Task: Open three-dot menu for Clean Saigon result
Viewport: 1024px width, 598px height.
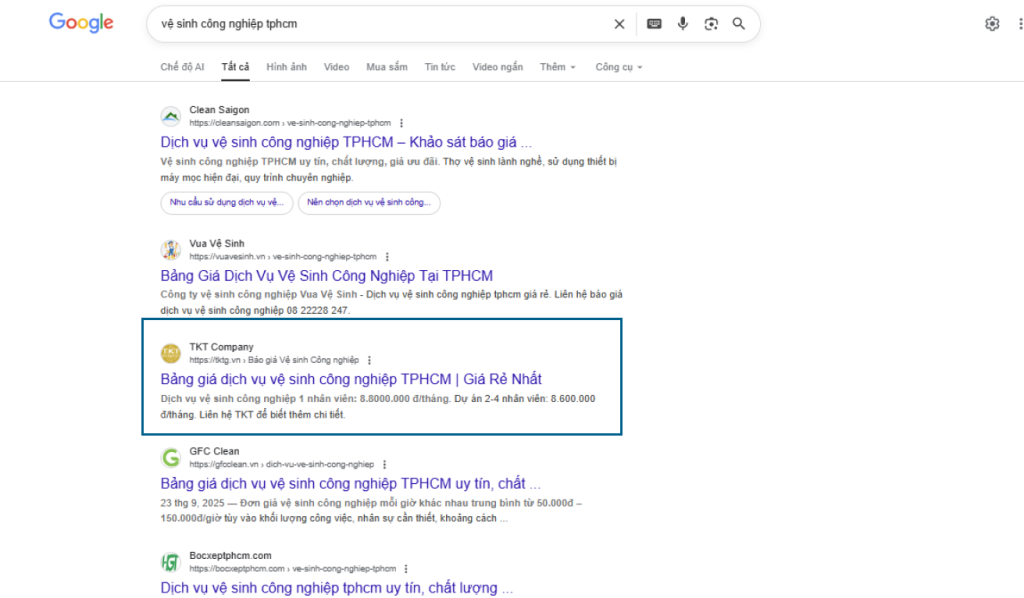Action: [402, 123]
